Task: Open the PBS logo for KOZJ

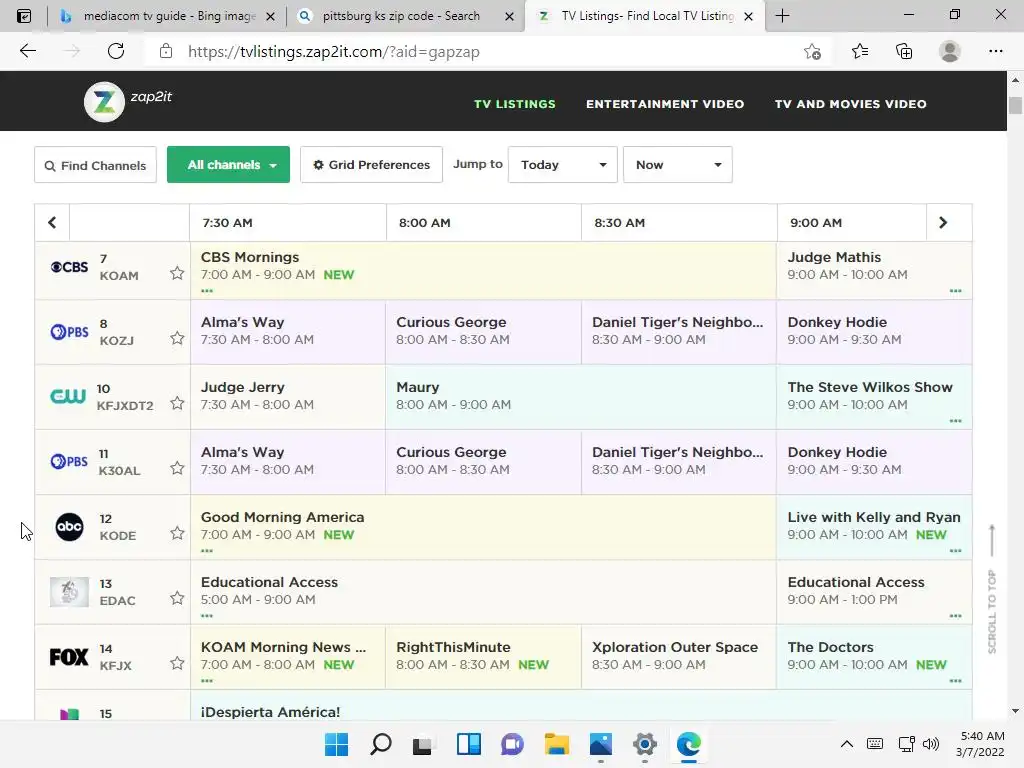Action: (69, 332)
